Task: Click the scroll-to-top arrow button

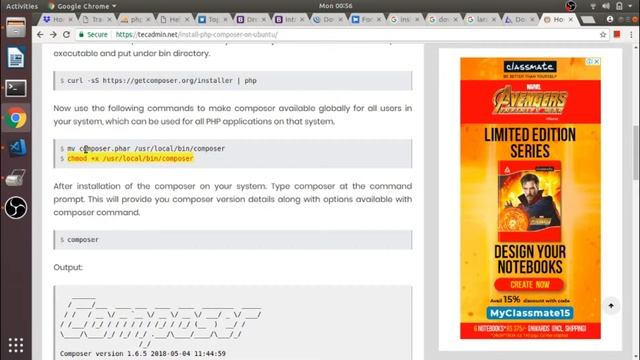Action: [611, 306]
